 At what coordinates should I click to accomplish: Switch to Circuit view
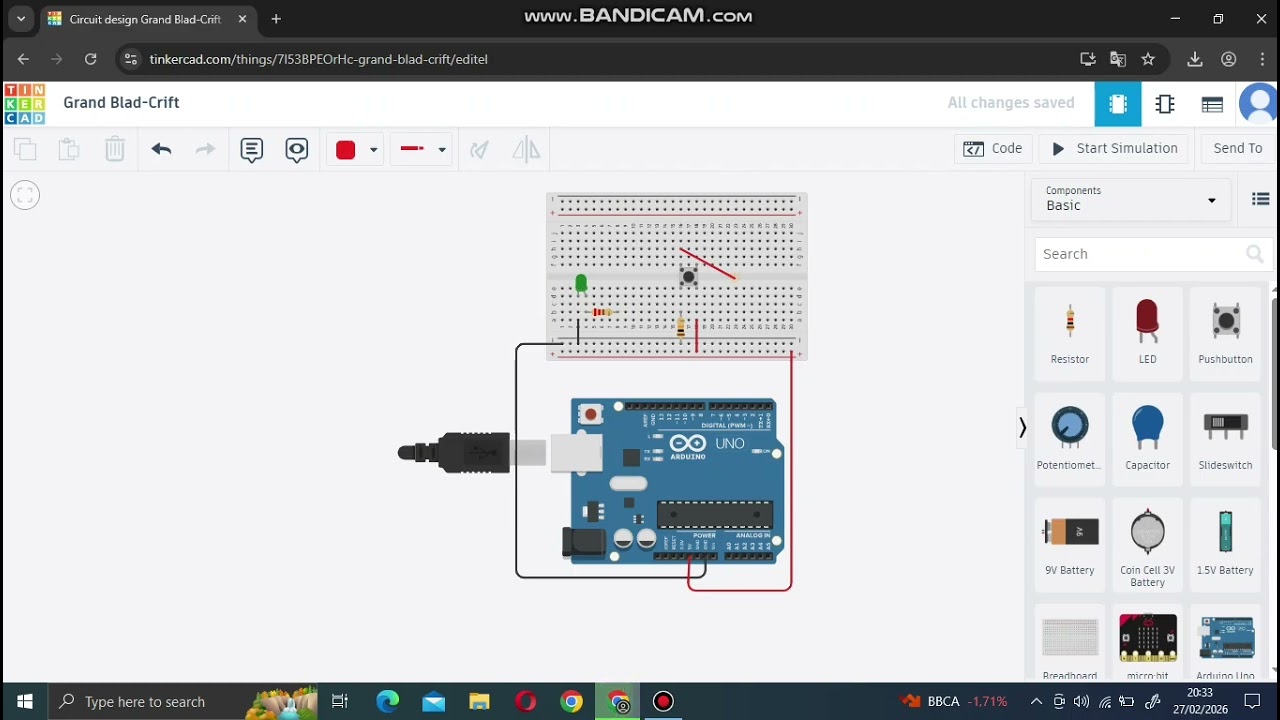[x=1118, y=104]
